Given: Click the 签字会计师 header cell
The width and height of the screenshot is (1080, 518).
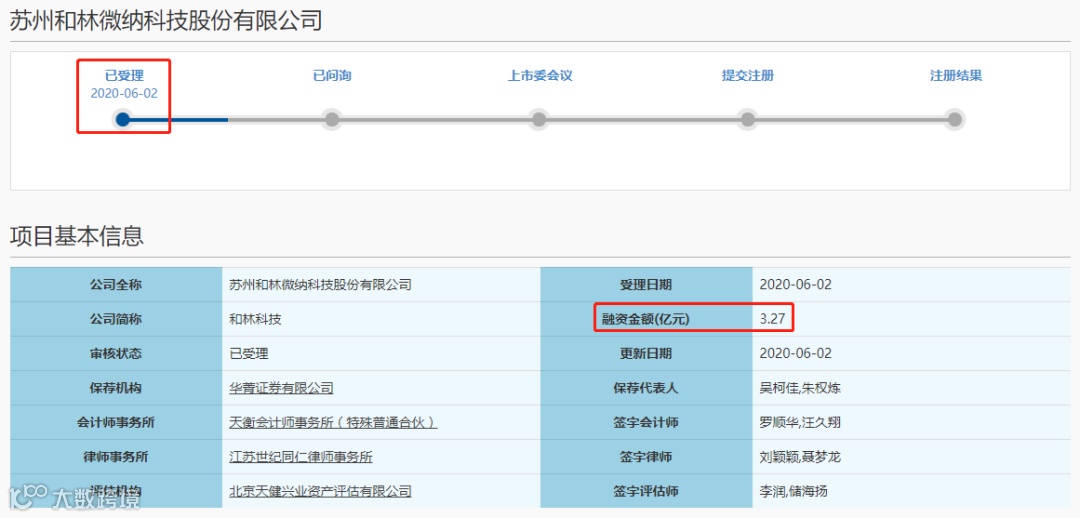Looking at the screenshot, I should coord(646,422).
